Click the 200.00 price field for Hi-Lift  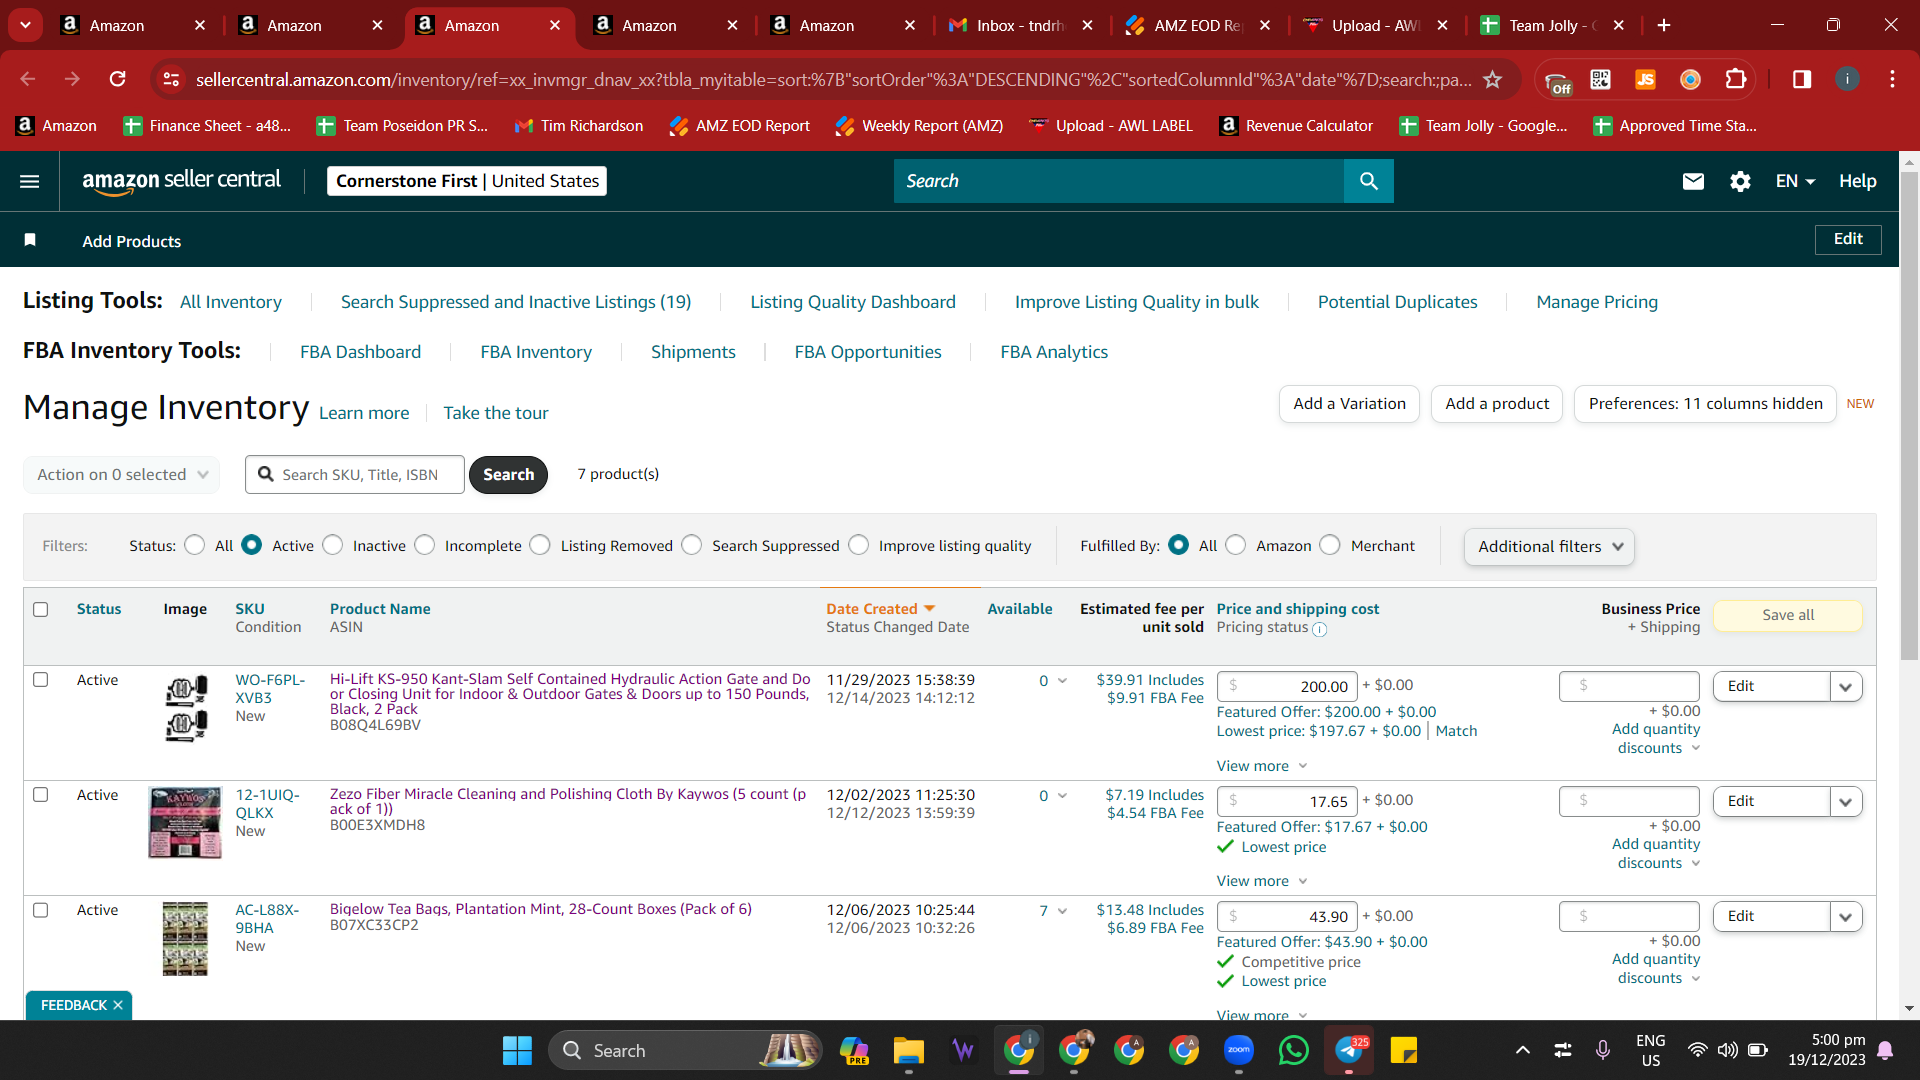point(1287,686)
